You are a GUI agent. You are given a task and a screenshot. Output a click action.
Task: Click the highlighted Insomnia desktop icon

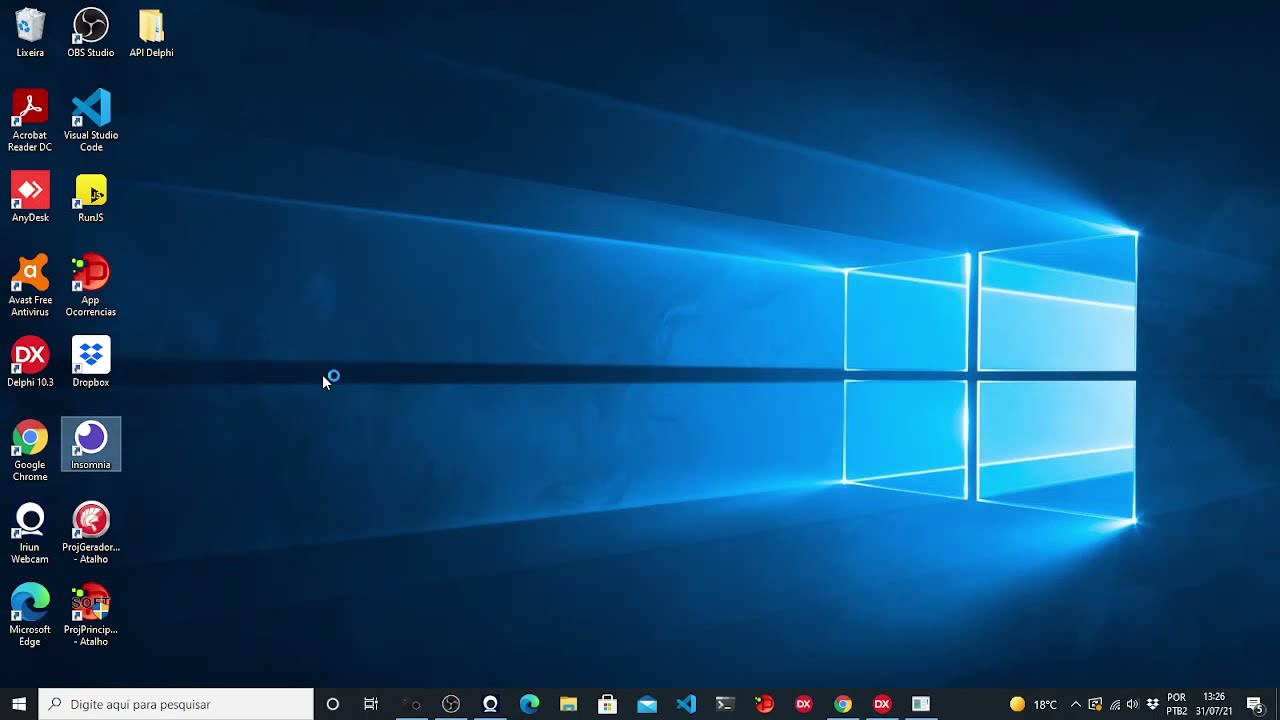(90, 444)
